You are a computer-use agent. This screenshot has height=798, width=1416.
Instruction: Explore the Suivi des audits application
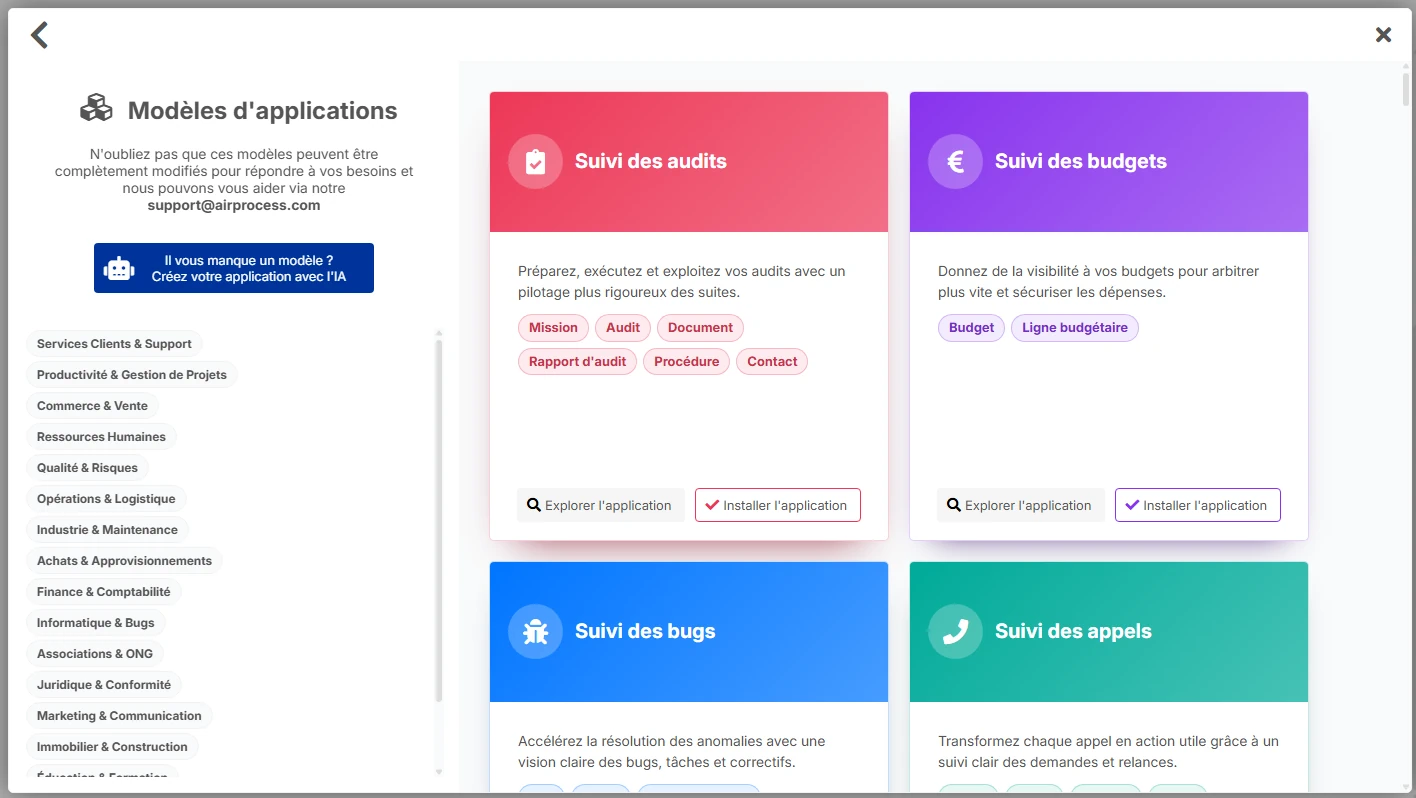coord(601,505)
